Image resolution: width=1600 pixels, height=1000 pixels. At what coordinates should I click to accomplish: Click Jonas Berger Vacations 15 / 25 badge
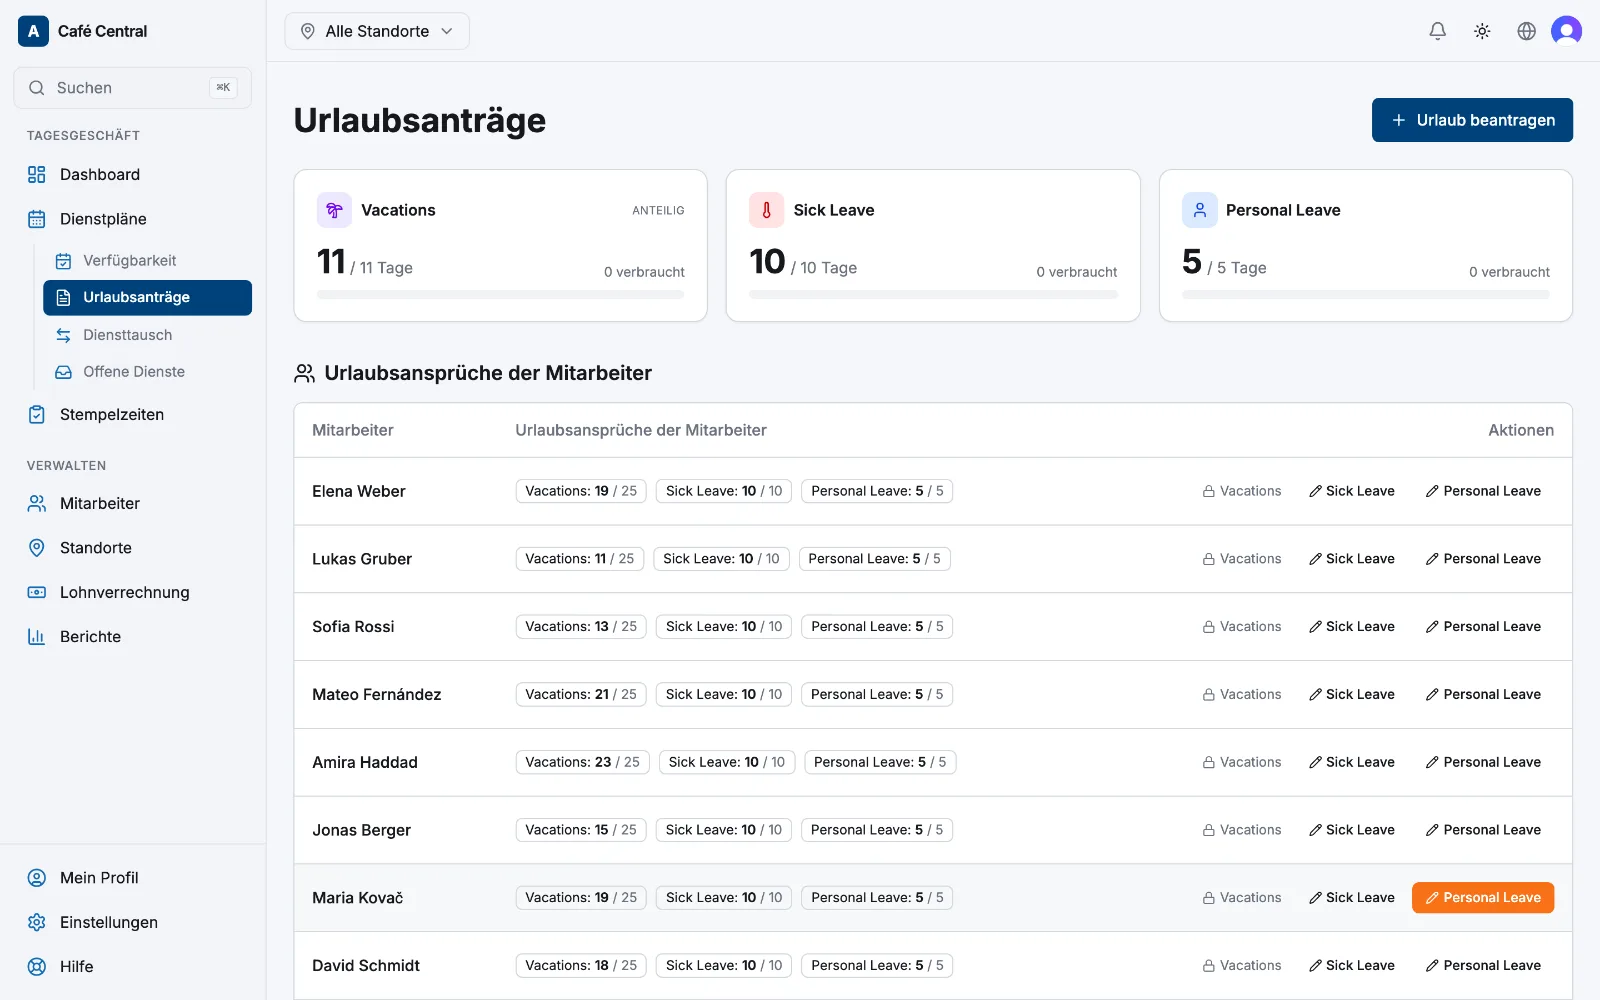581,830
